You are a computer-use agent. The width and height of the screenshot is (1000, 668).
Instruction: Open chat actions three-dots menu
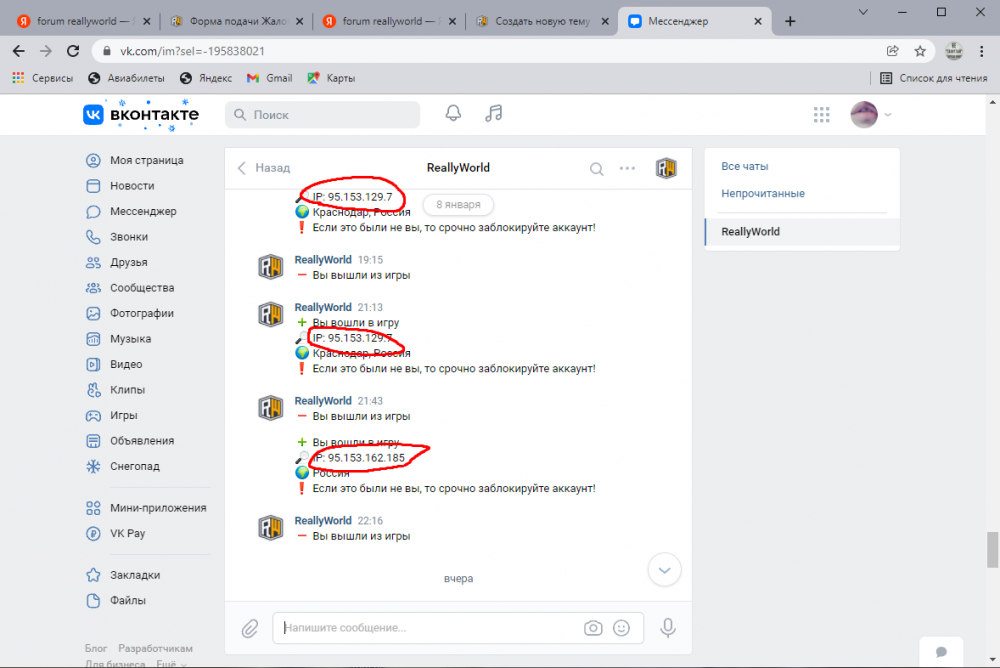point(628,168)
